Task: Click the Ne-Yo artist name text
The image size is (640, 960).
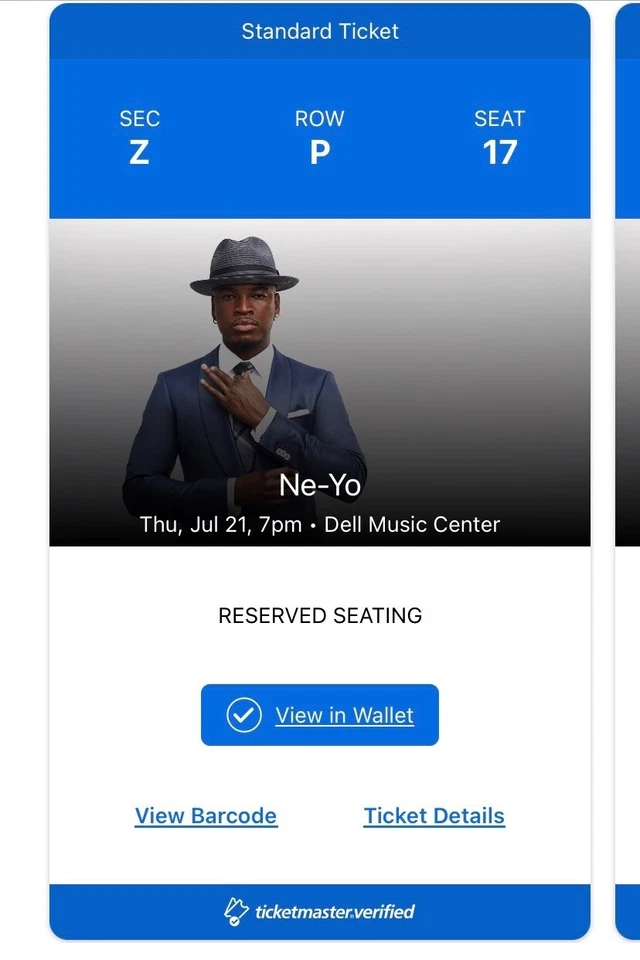Action: 319,486
